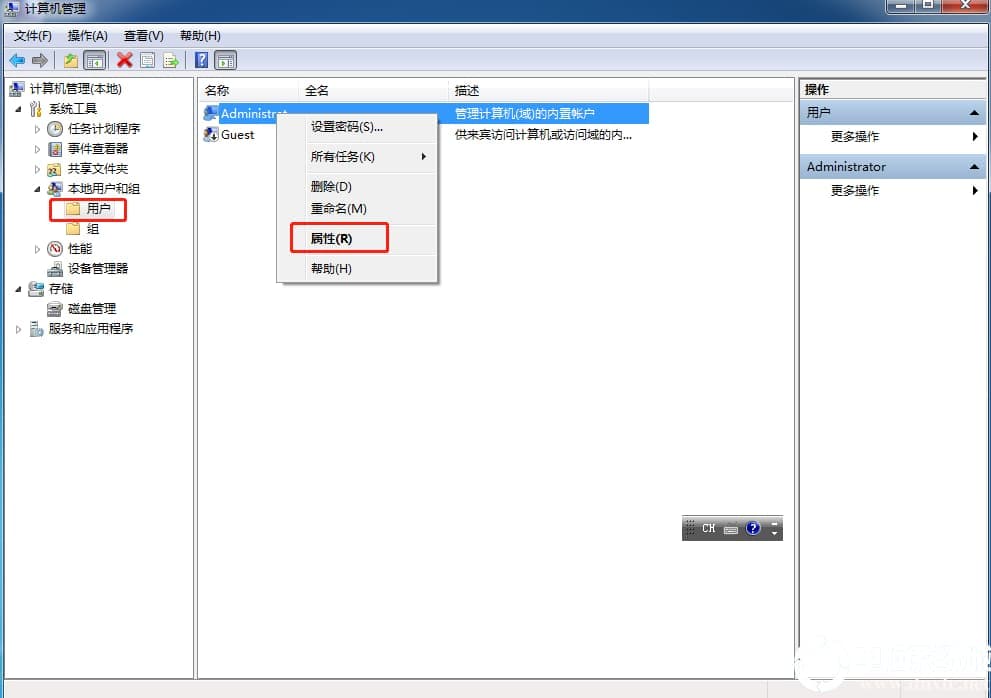Choose 属性(R) from the context menu

(331, 239)
